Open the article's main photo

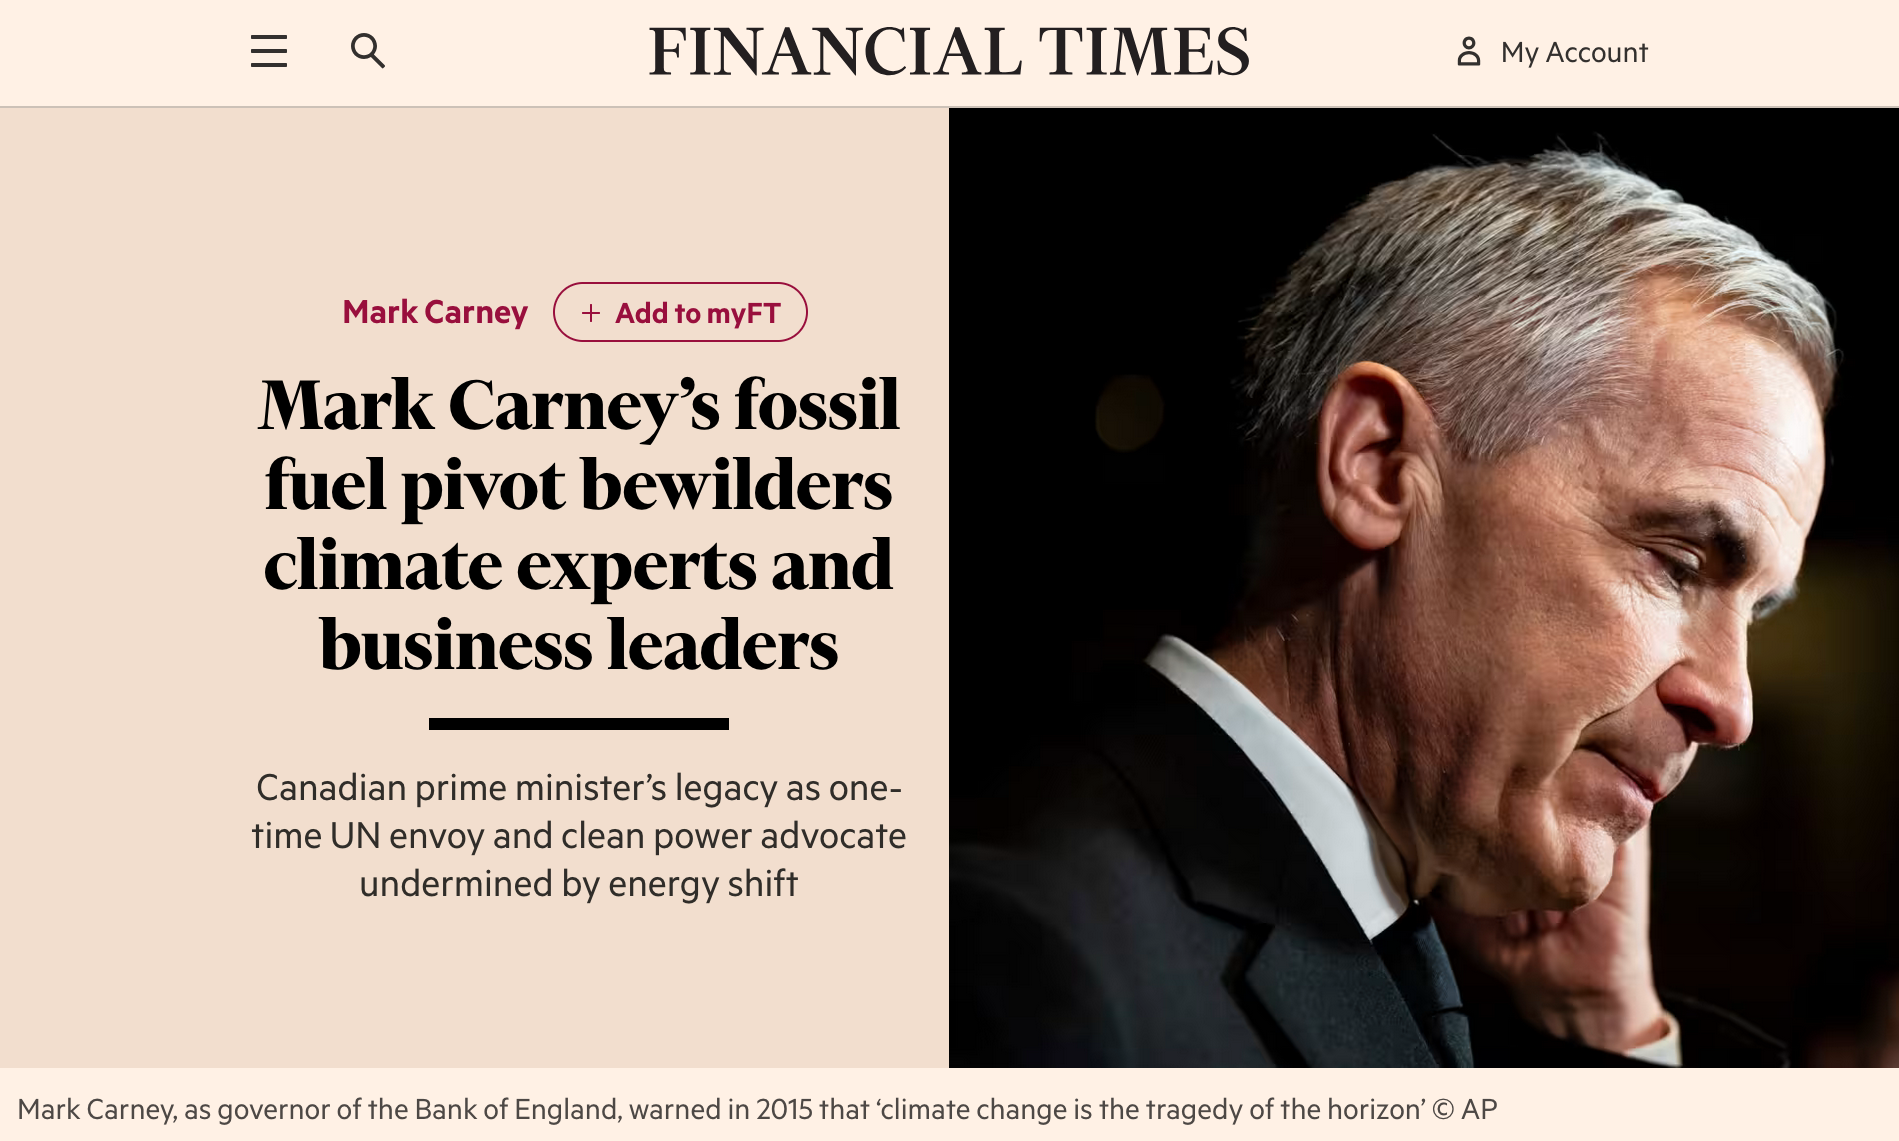1423,587
